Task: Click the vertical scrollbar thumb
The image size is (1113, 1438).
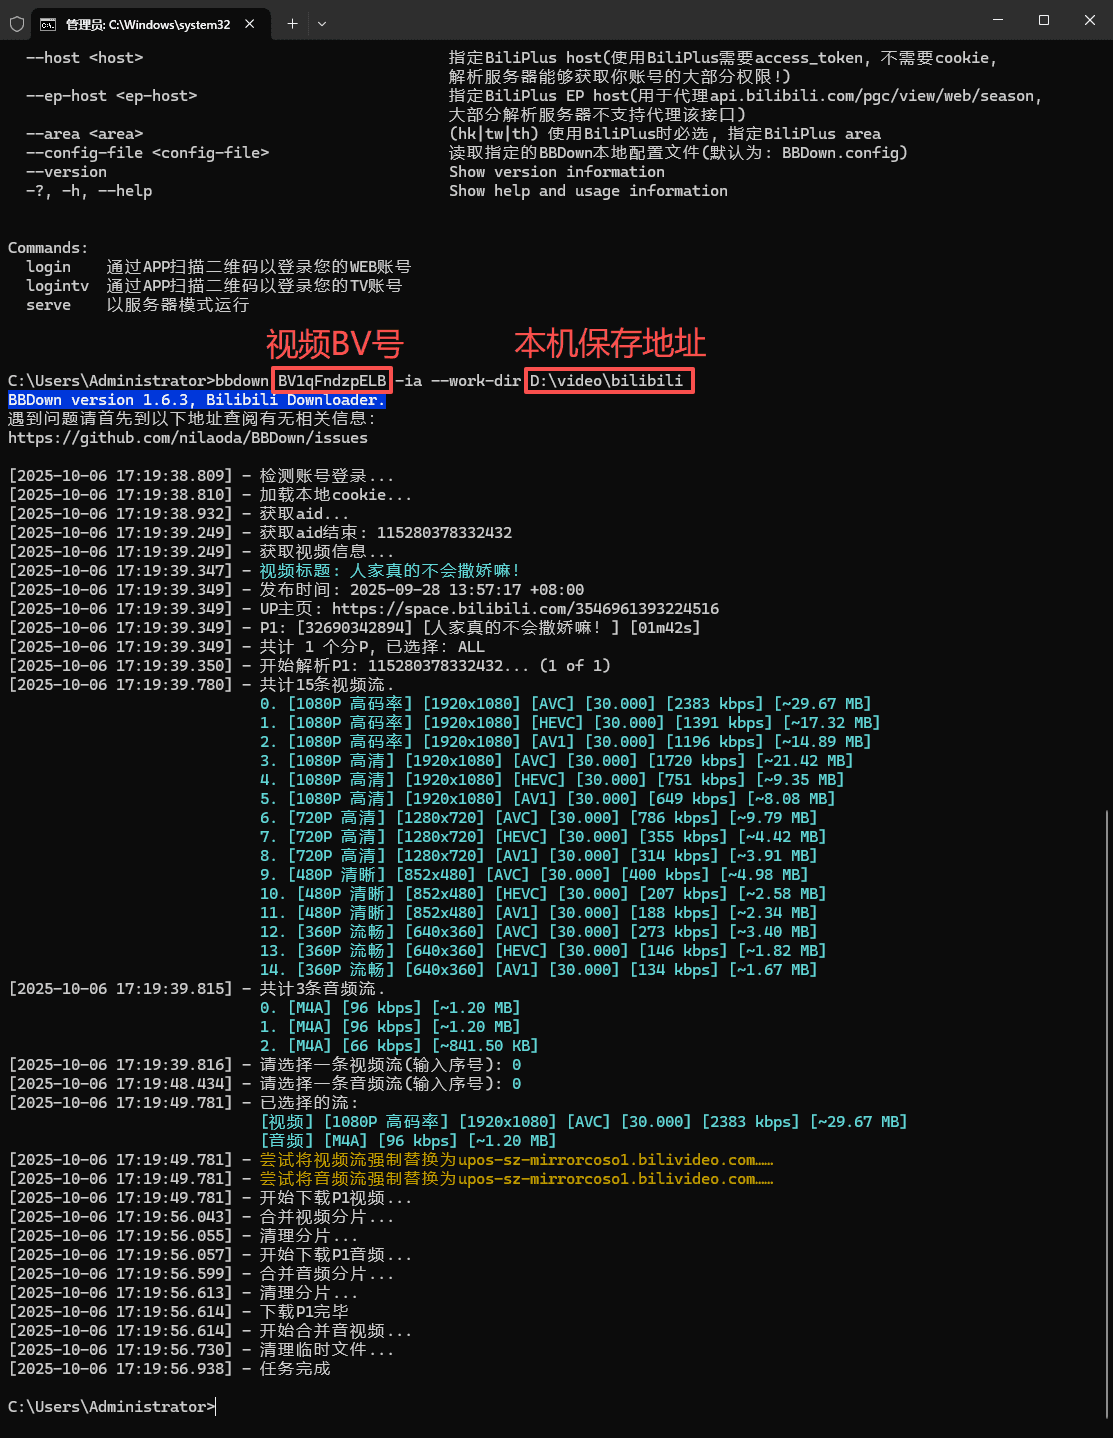Action: tap(1106, 1100)
